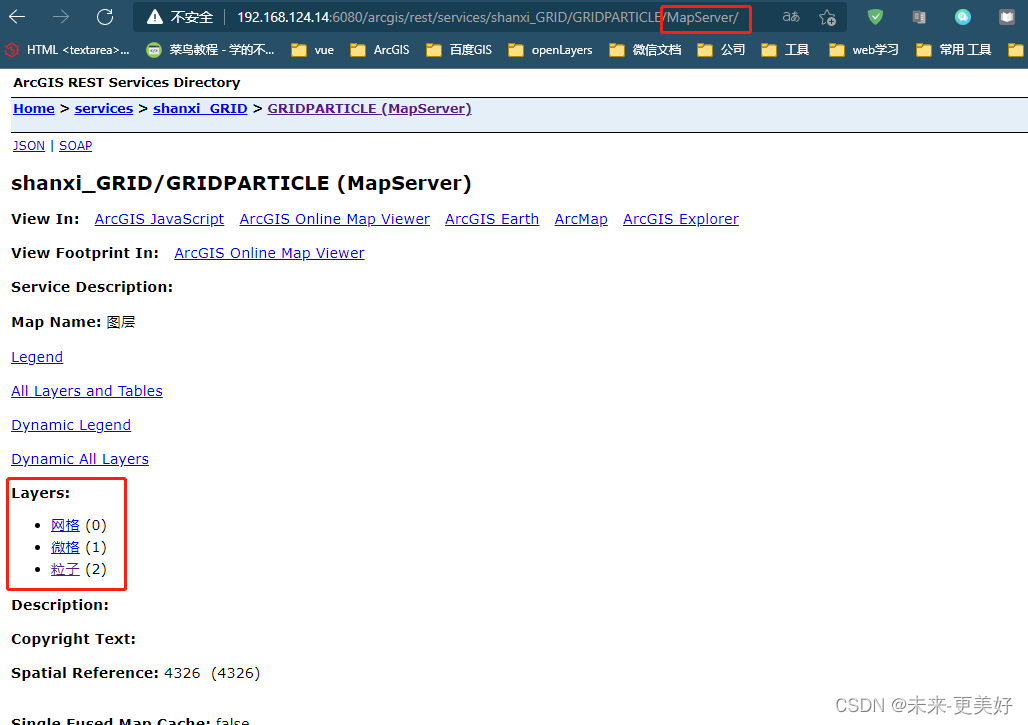View in ArcGIS Earth
1028x725 pixels.
(492, 219)
